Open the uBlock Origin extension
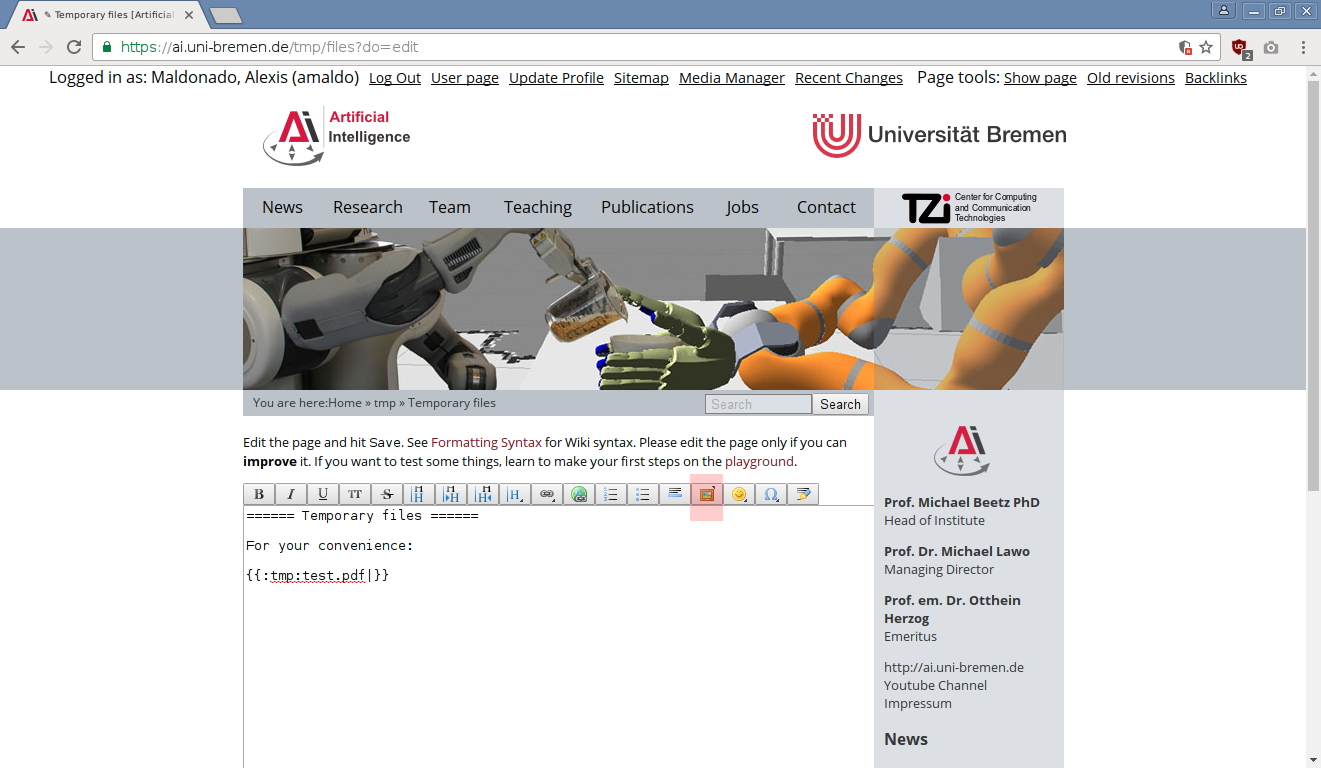Screen dimensions: 1321x768 point(1240,47)
